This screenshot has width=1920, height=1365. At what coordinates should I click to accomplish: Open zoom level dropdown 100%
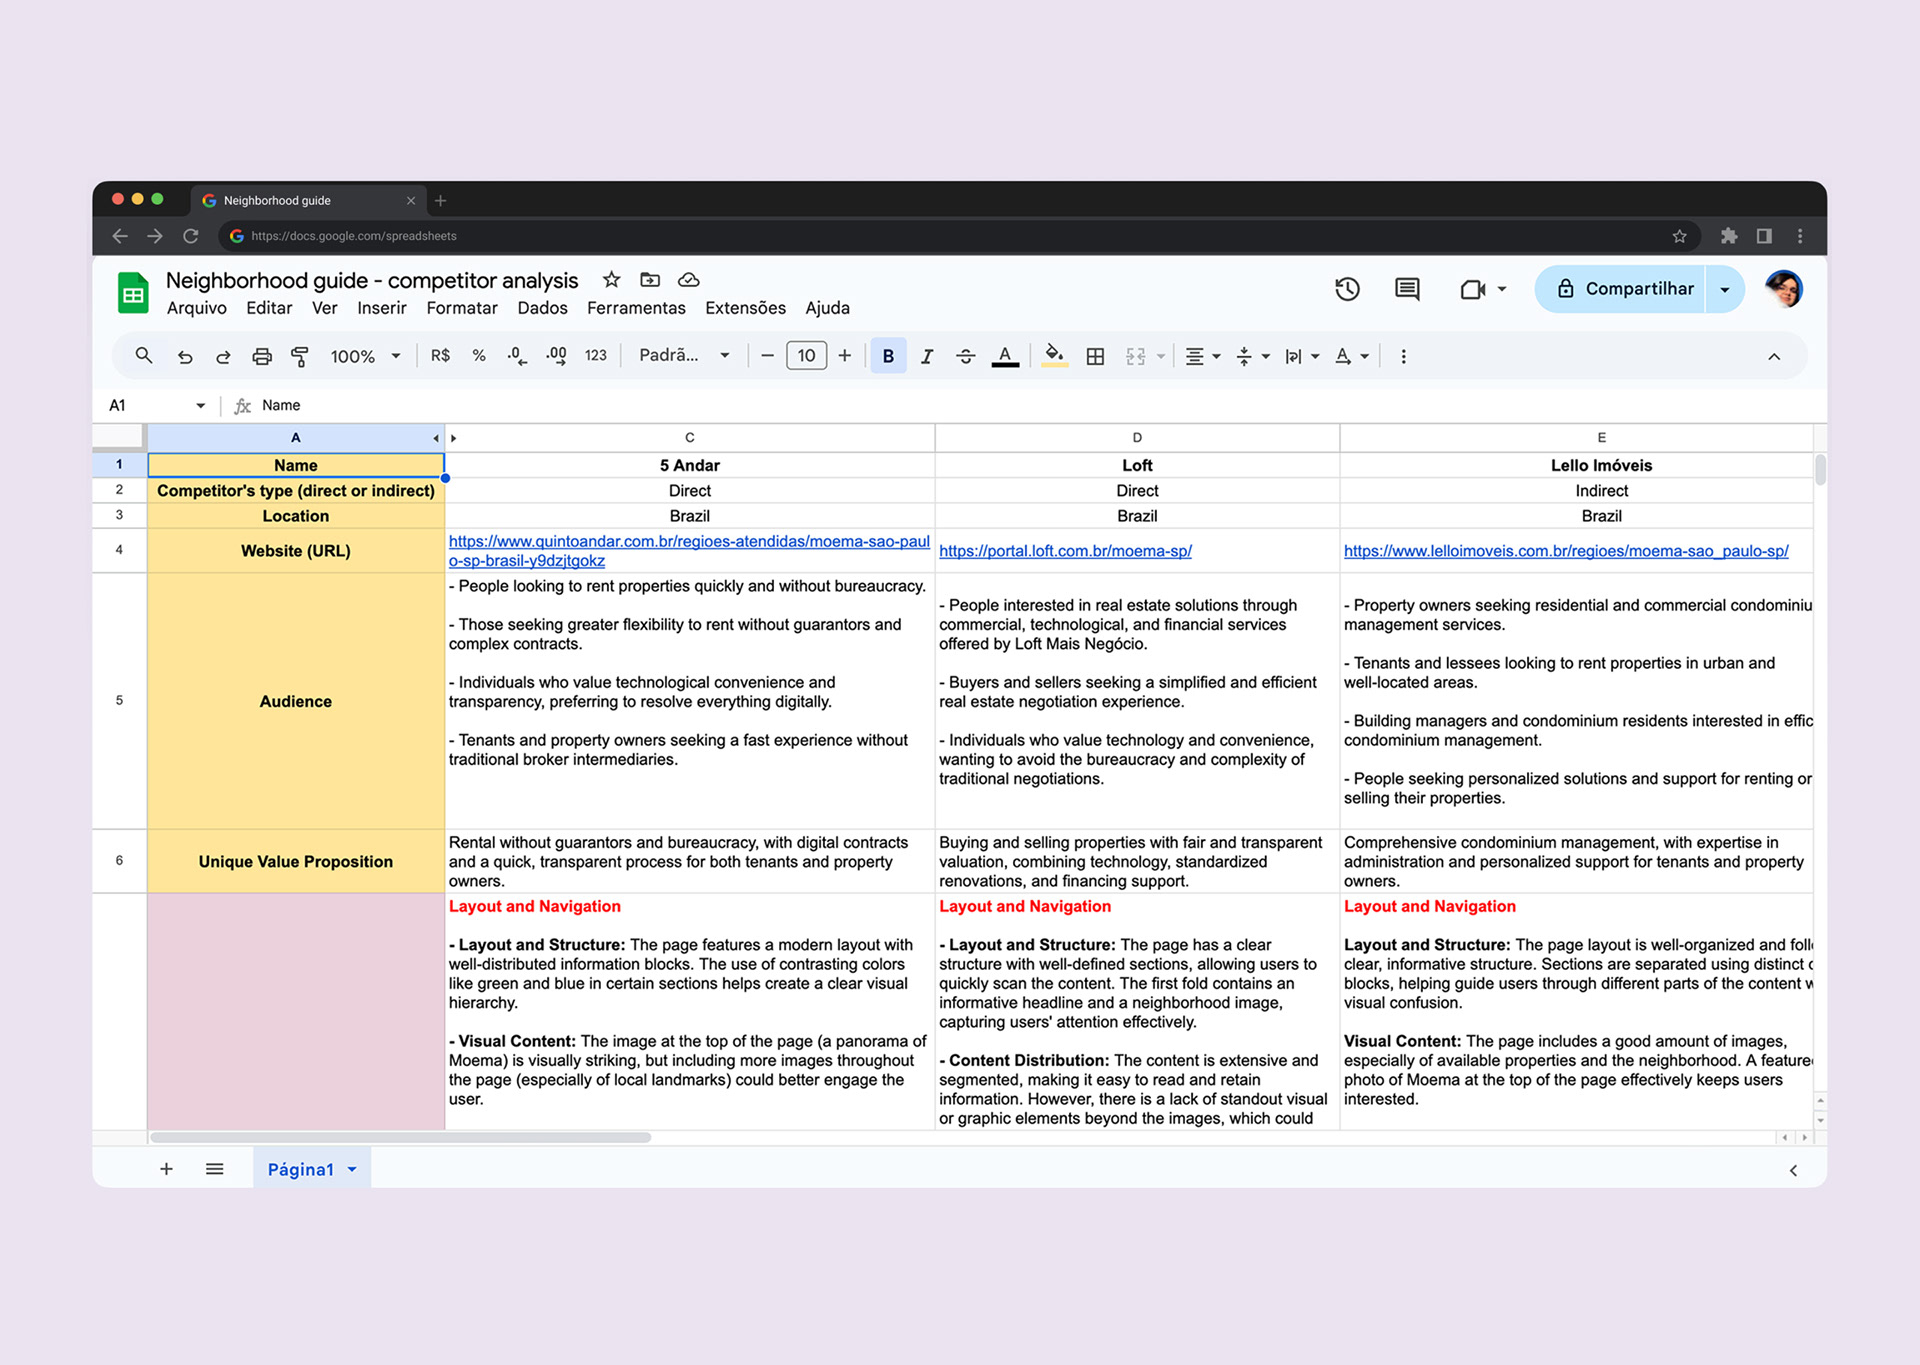366,356
